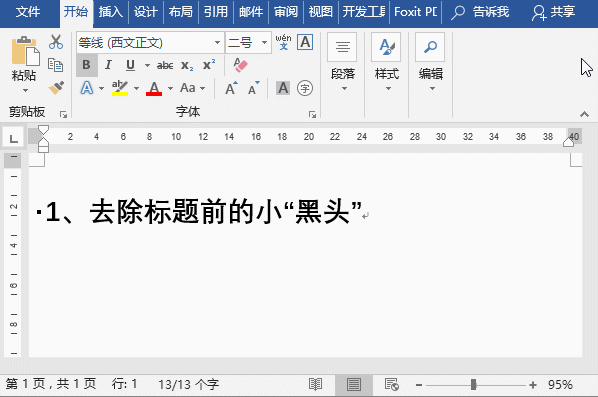This screenshot has width=598, height=397.
Task: Apply Character Border icon
Action: pos(305,42)
